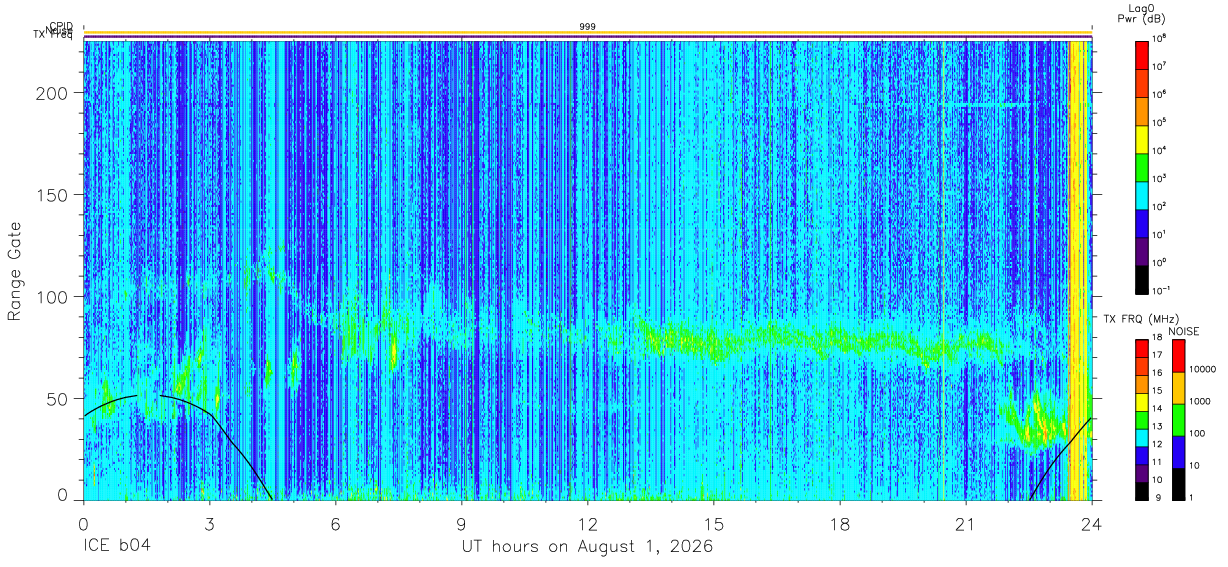Click the "NOISE" legend title
The width and height of the screenshot is (1228, 567).
1185,330
